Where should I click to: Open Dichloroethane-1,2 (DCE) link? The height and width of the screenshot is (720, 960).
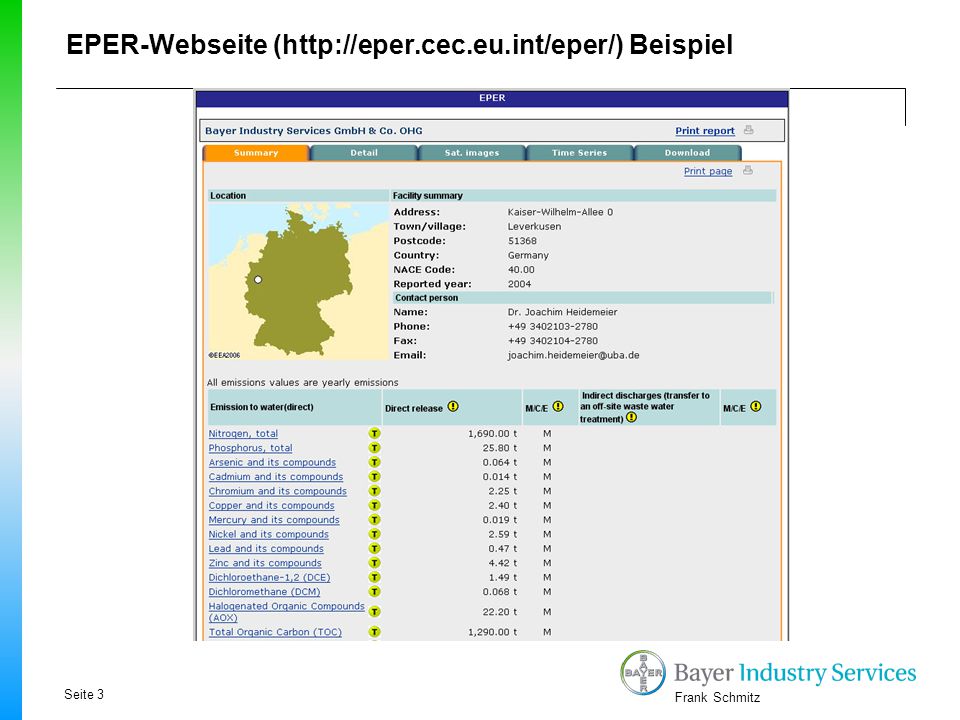point(269,577)
